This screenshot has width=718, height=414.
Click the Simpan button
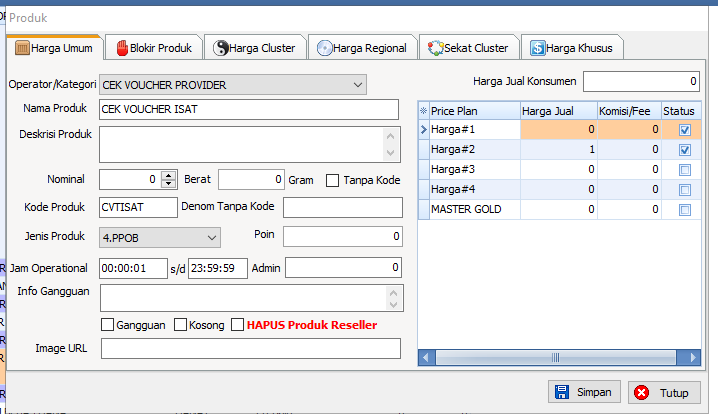tap(584, 392)
